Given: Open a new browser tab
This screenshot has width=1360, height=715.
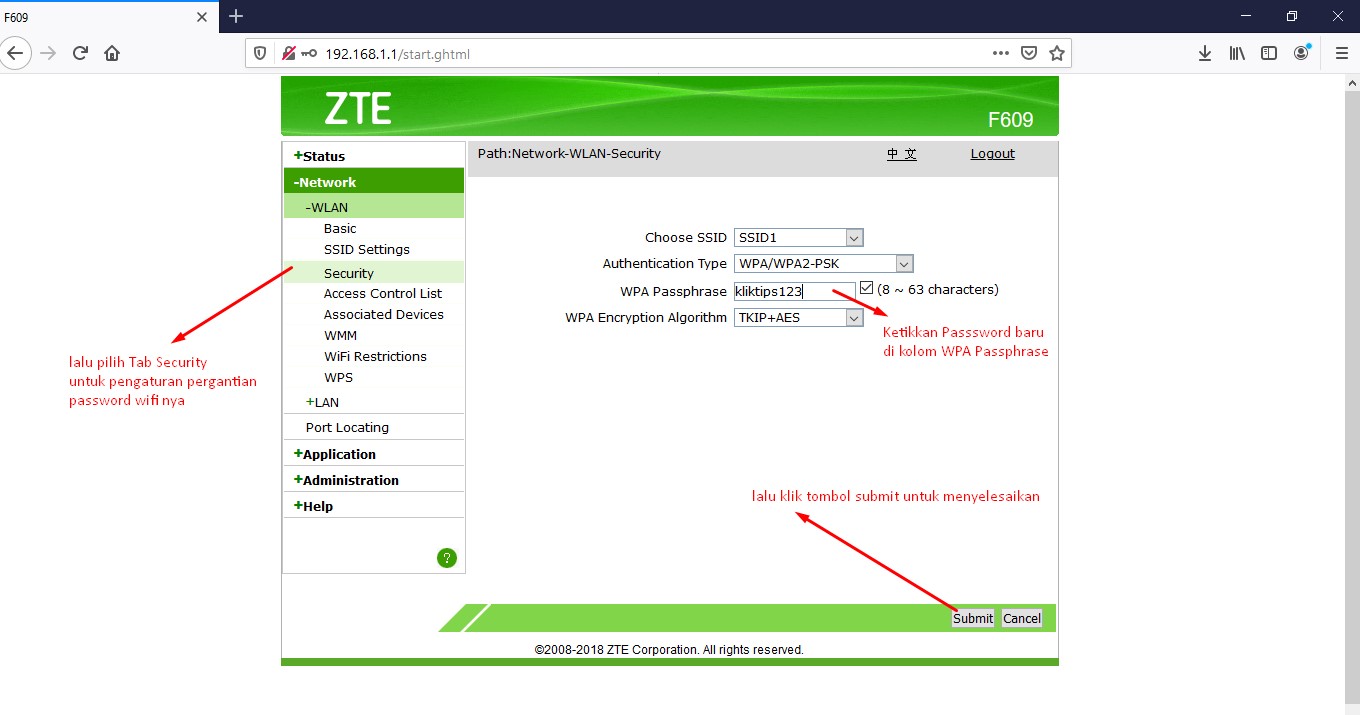Looking at the screenshot, I should coord(236,16).
